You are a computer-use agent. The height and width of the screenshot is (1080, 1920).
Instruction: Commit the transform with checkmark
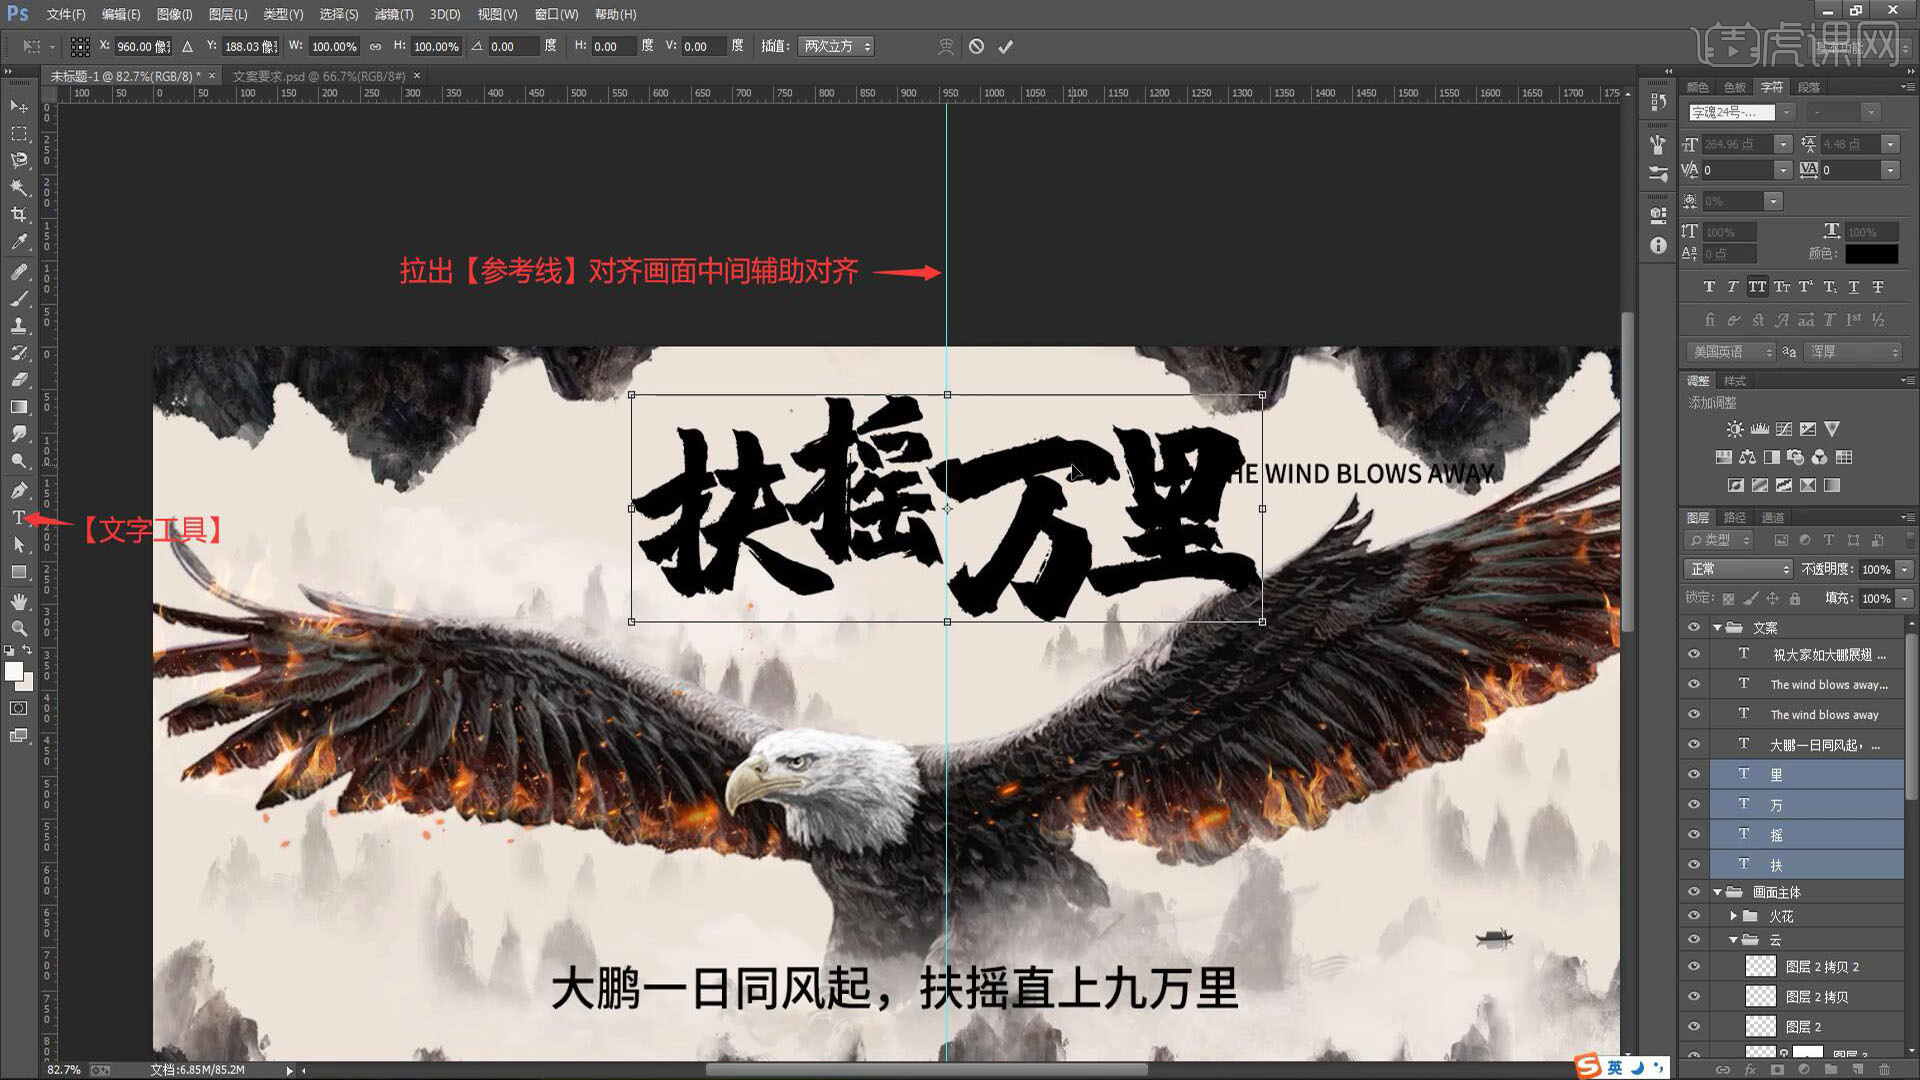1005,46
